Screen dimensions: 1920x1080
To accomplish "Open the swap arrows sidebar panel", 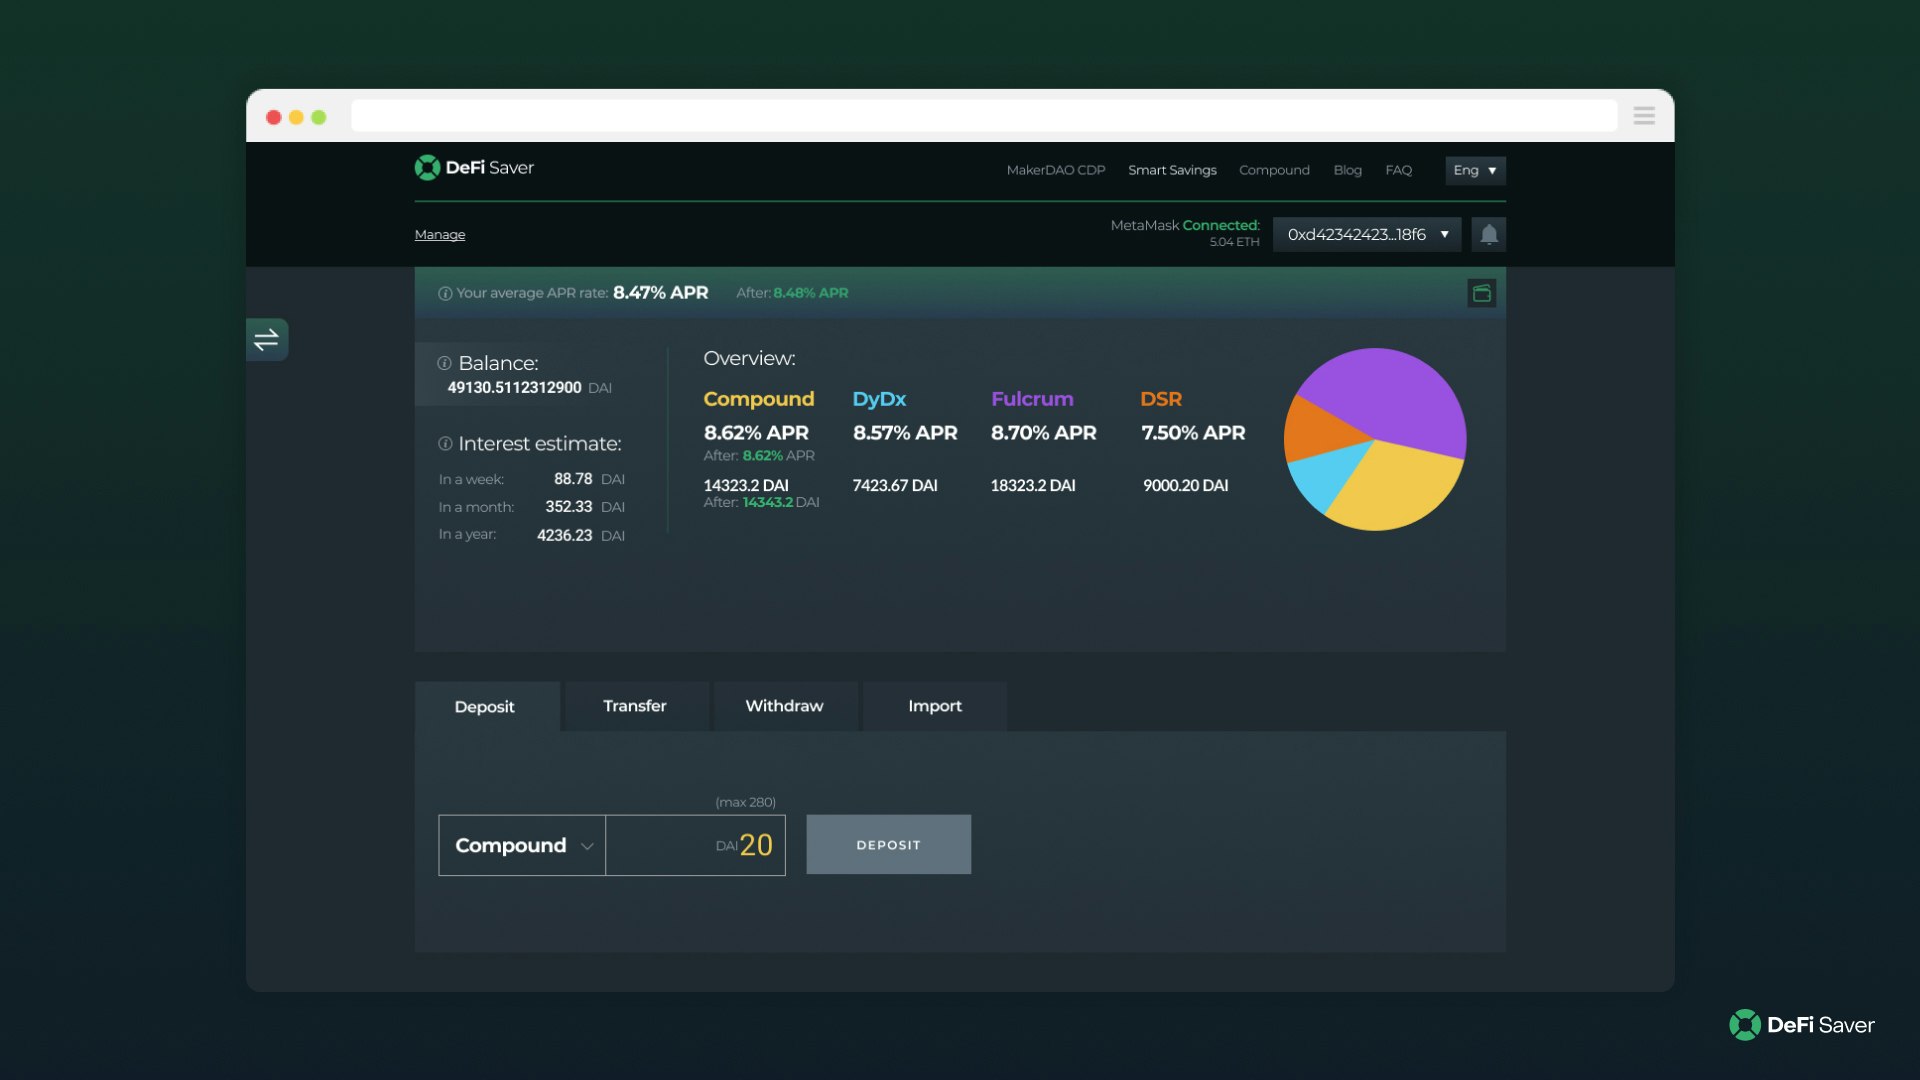I will (266, 339).
